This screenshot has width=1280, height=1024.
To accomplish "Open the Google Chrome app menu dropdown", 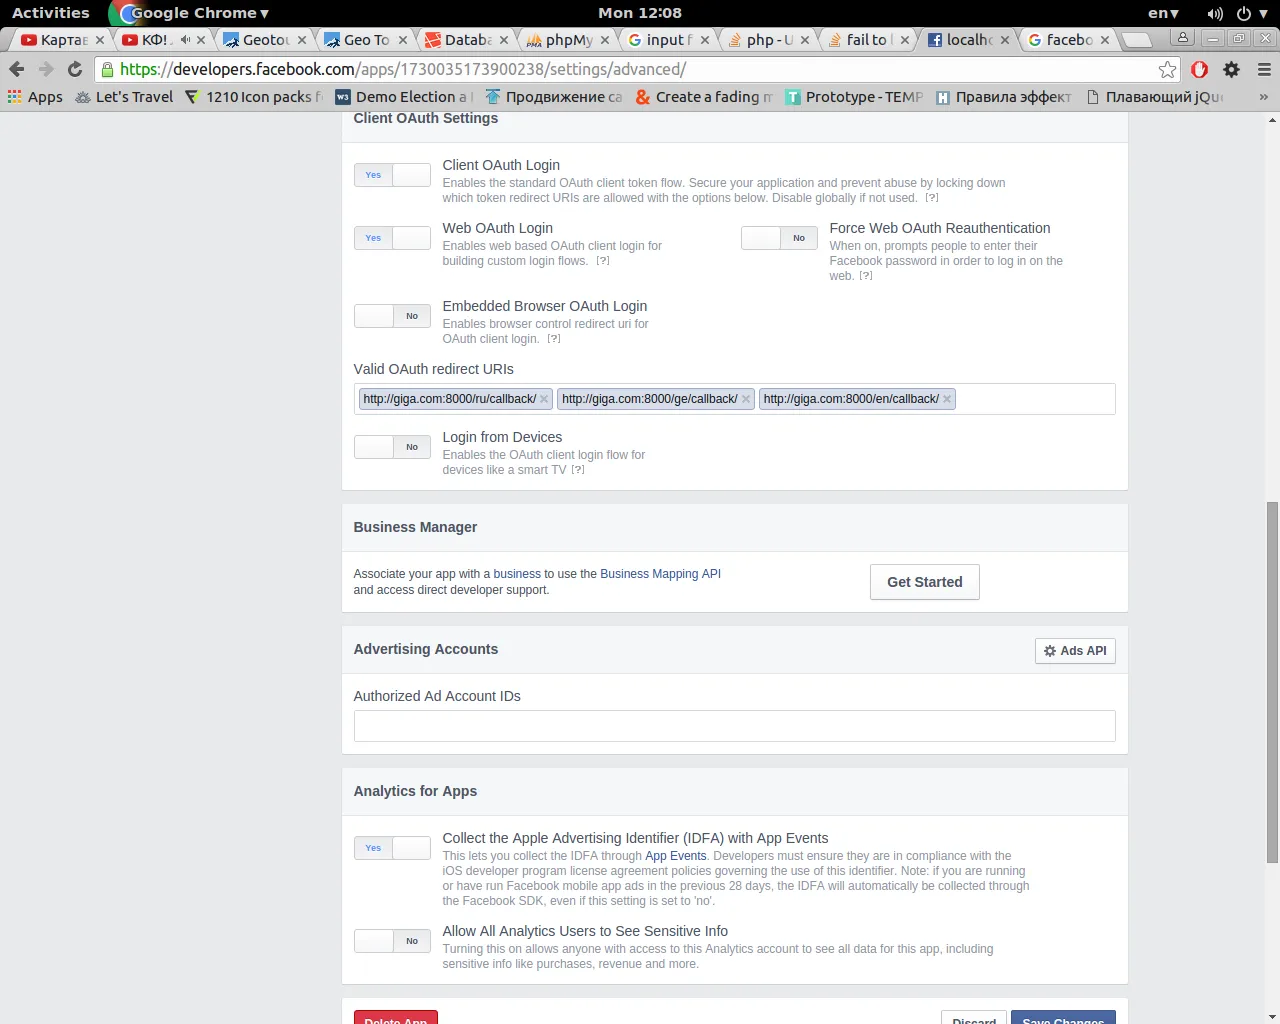I will pyautogui.click(x=190, y=13).
